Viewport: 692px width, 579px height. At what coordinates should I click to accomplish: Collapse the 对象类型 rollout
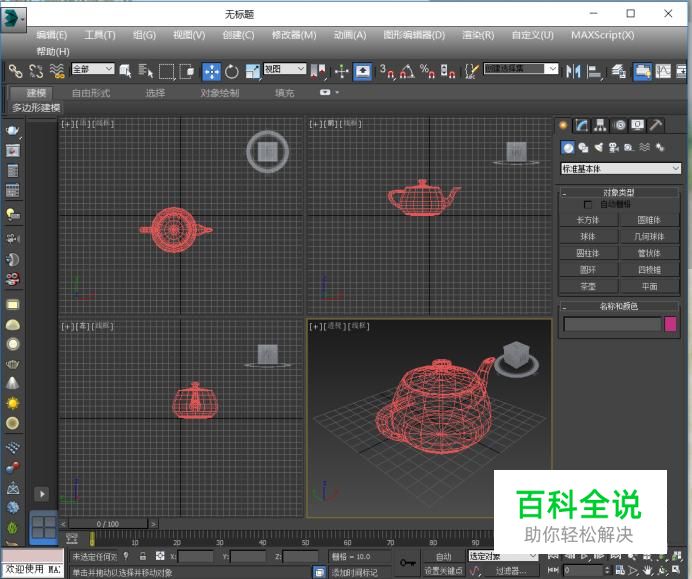619,192
